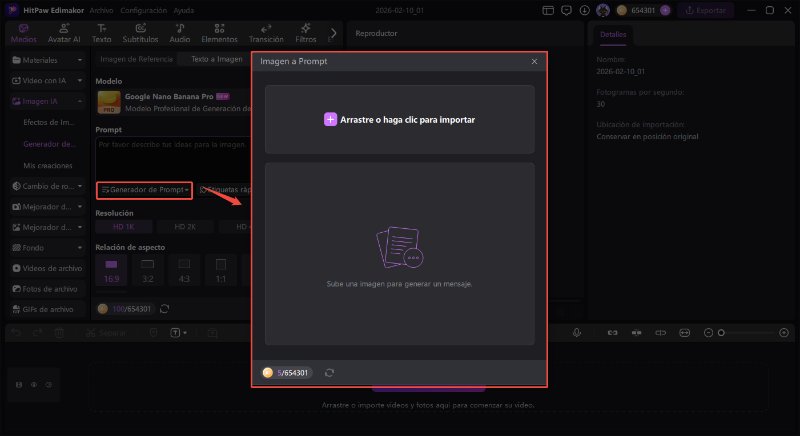Go to the Audio tab
The image size is (800, 436).
coord(180,33)
